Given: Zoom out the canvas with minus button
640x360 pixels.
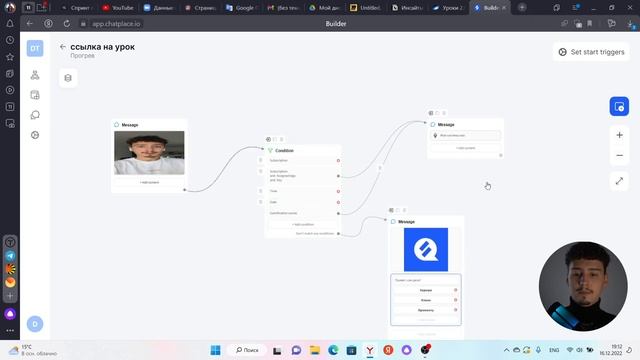Looking at the screenshot, I should click(x=619, y=156).
